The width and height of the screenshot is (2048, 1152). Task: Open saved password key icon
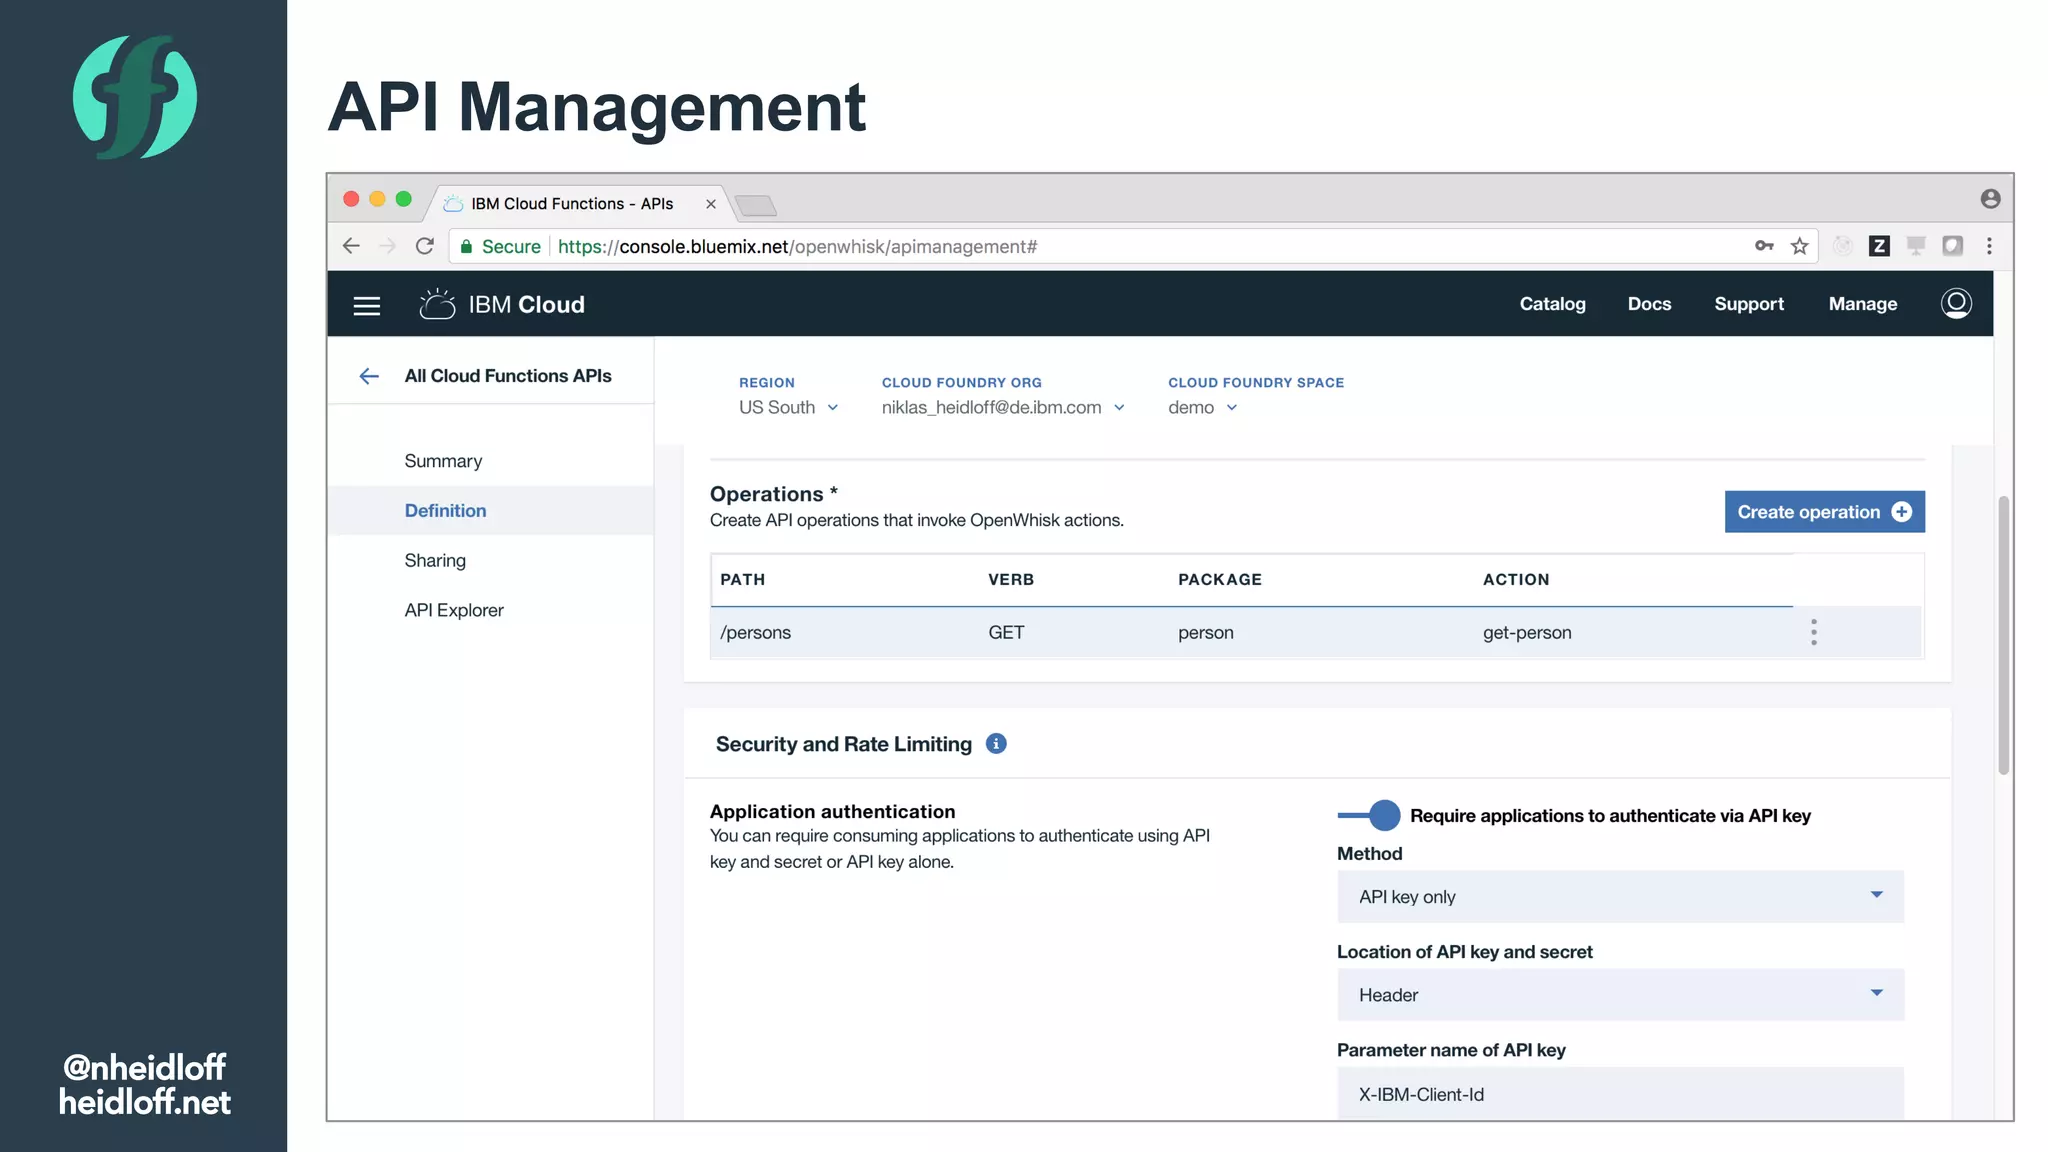[x=1765, y=246]
